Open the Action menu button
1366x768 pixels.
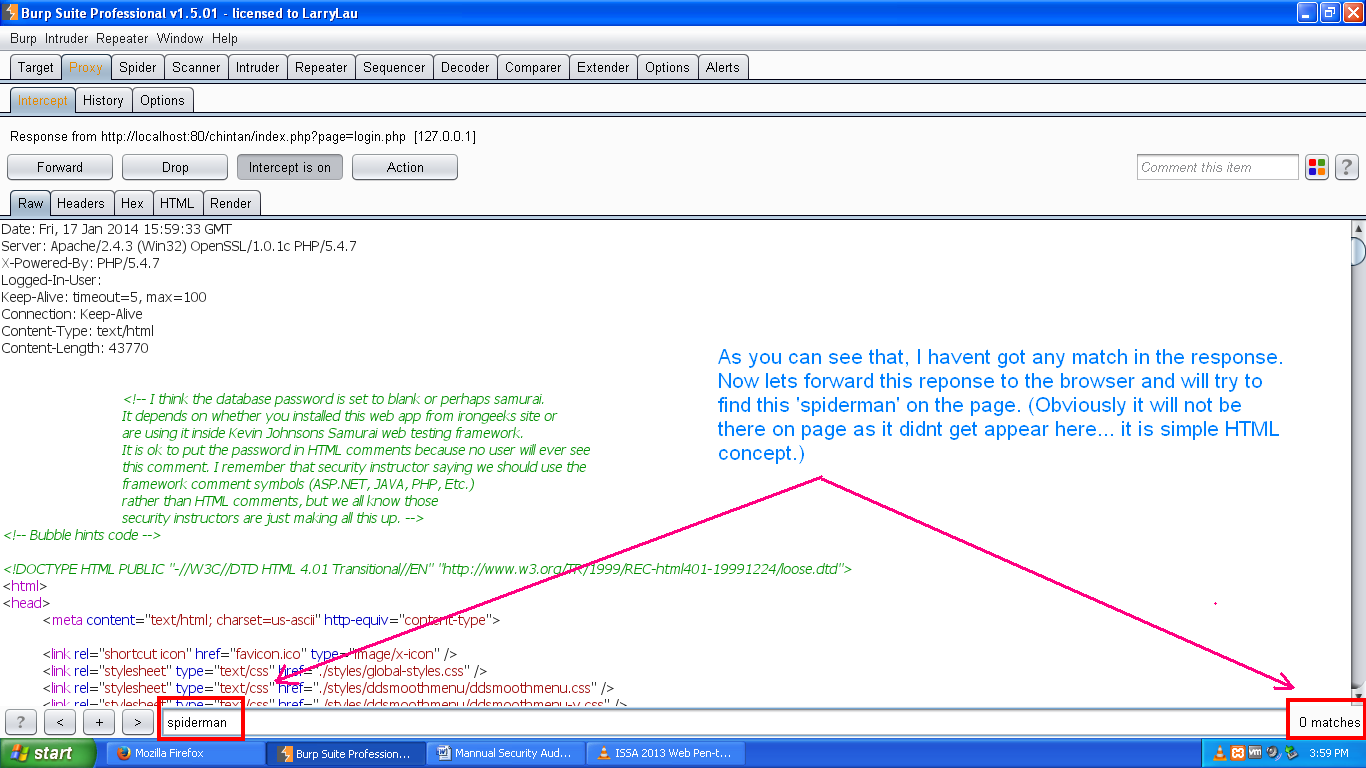coord(405,167)
